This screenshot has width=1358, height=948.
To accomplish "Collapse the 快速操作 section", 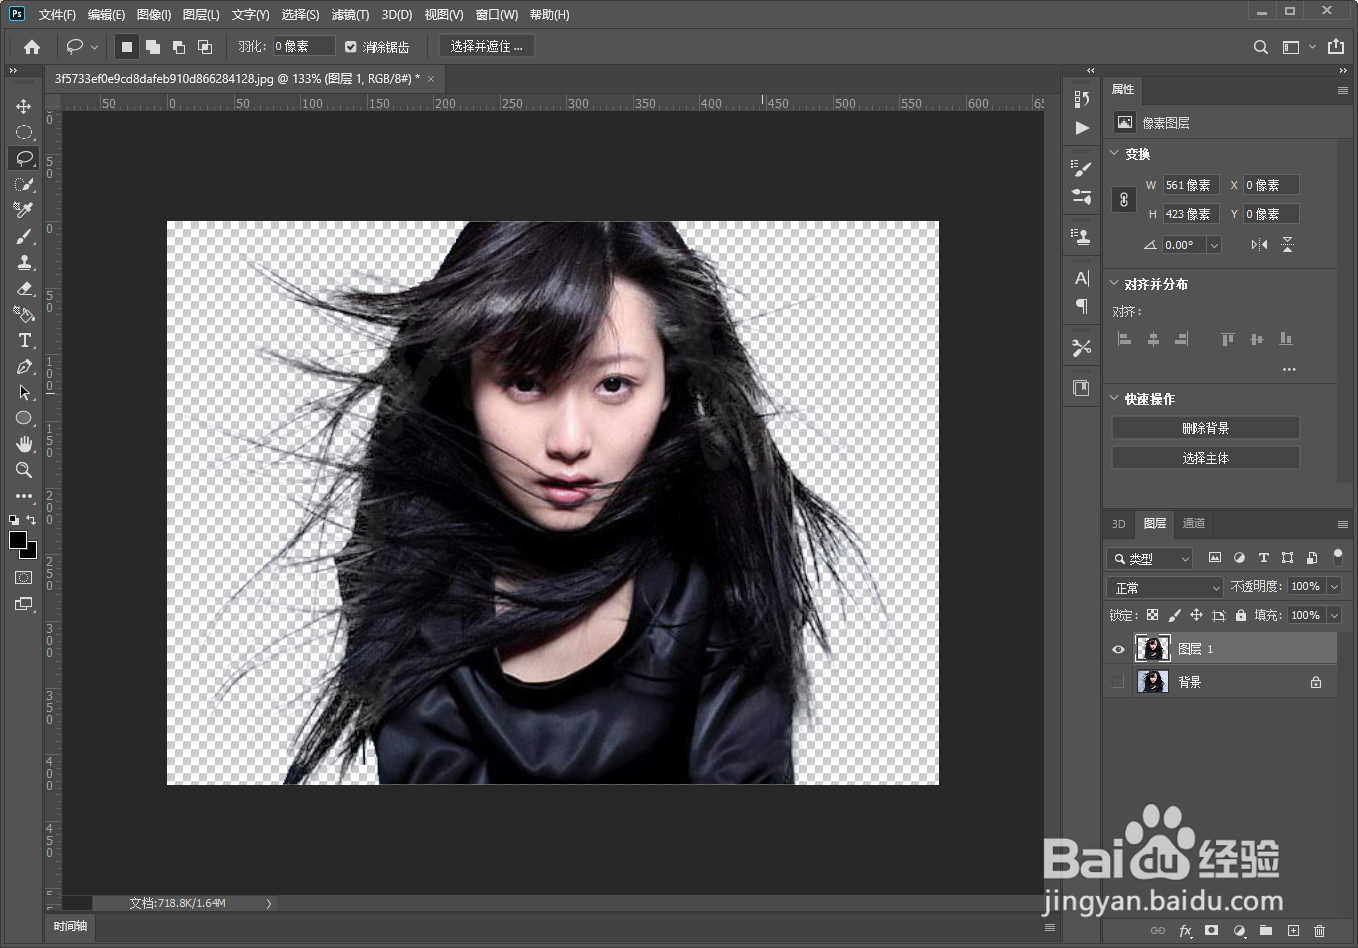I will tap(1115, 398).
